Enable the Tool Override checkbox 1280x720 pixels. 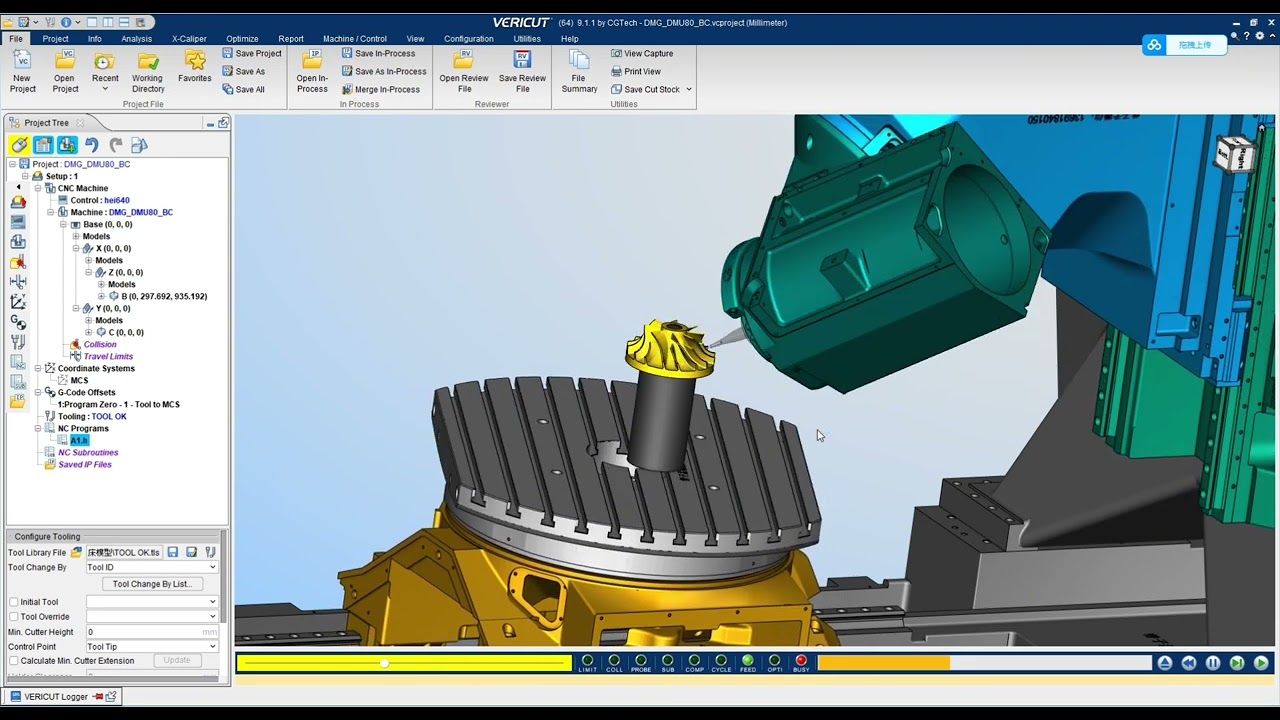pyautogui.click(x=14, y=617)
